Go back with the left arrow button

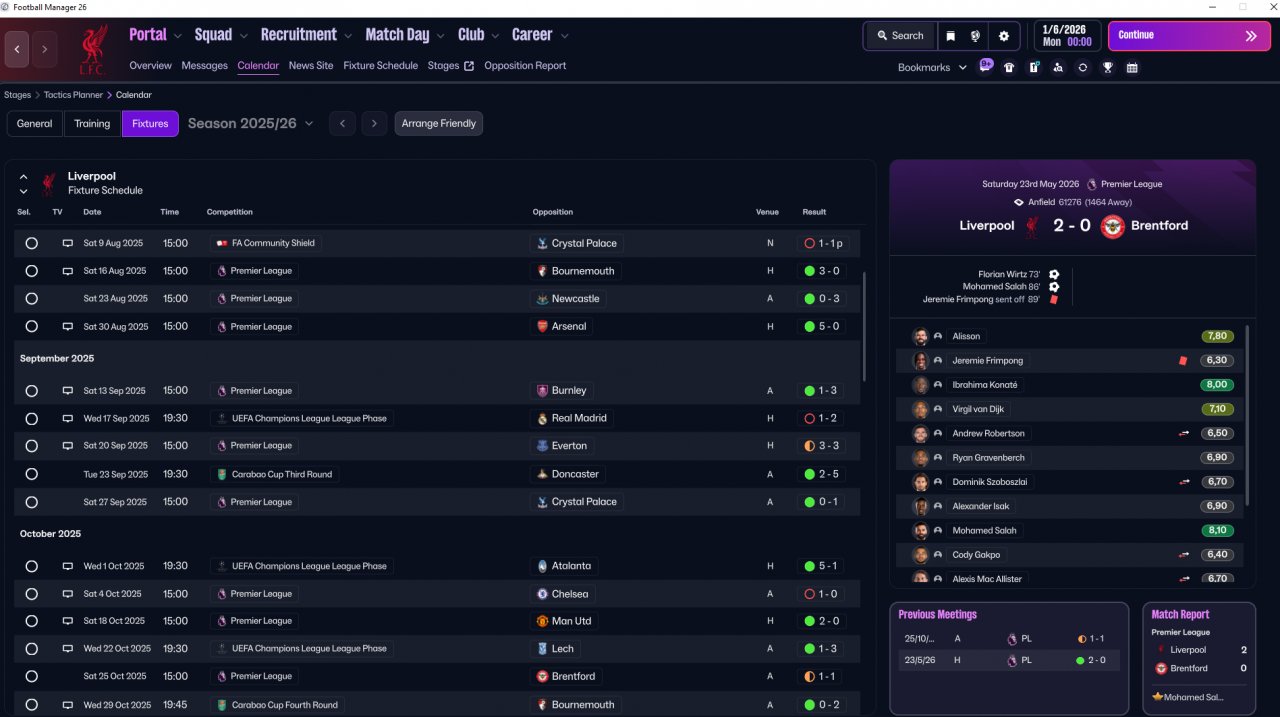click(17, 49)
